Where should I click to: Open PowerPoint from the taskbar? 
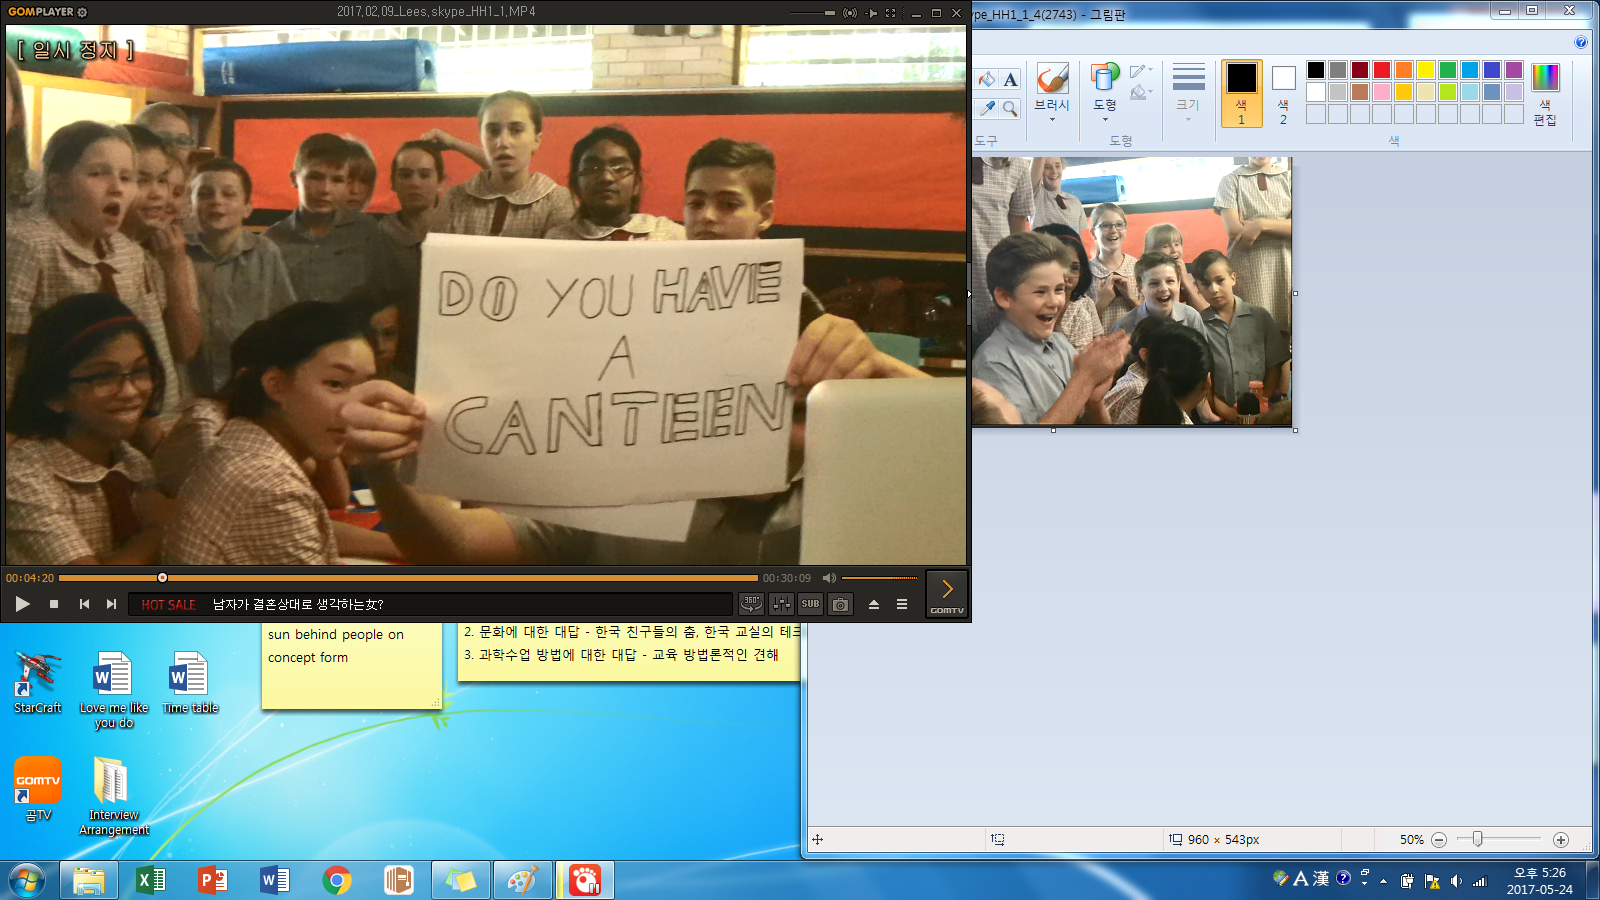coord(213,881)
